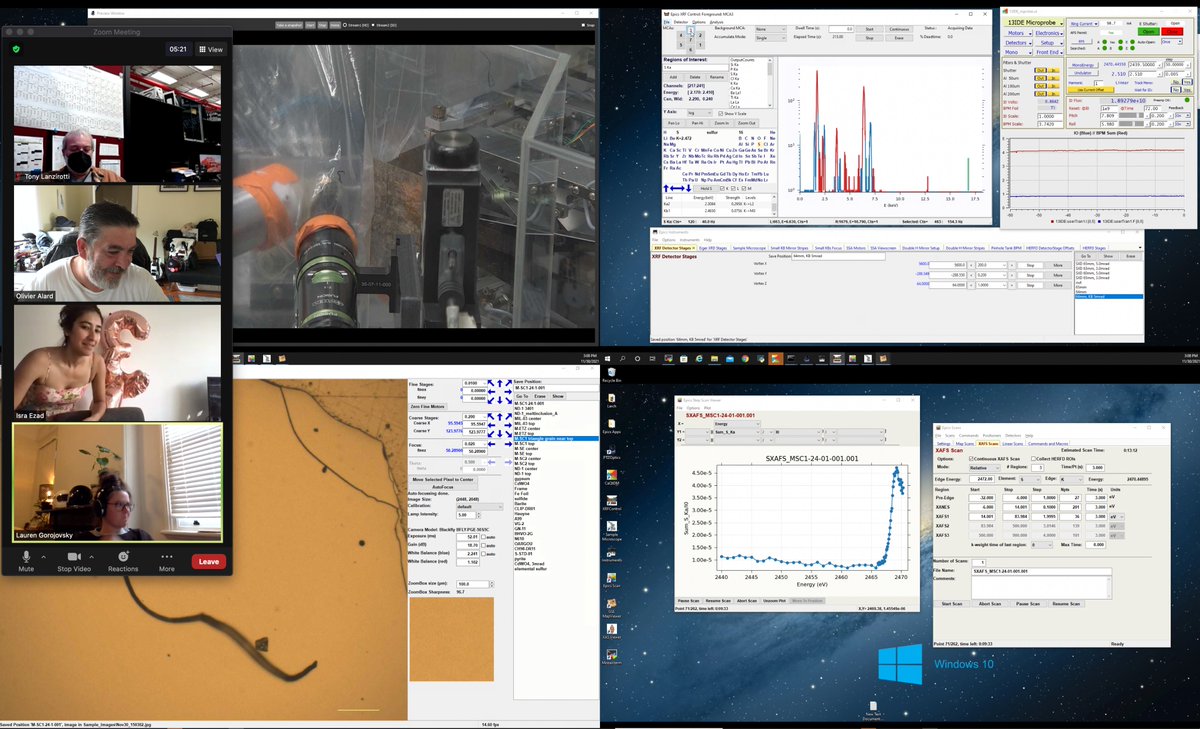Select Tony Lanzirotti video tile
This screenshot has height=729, width=1200.
pos(117,125)
